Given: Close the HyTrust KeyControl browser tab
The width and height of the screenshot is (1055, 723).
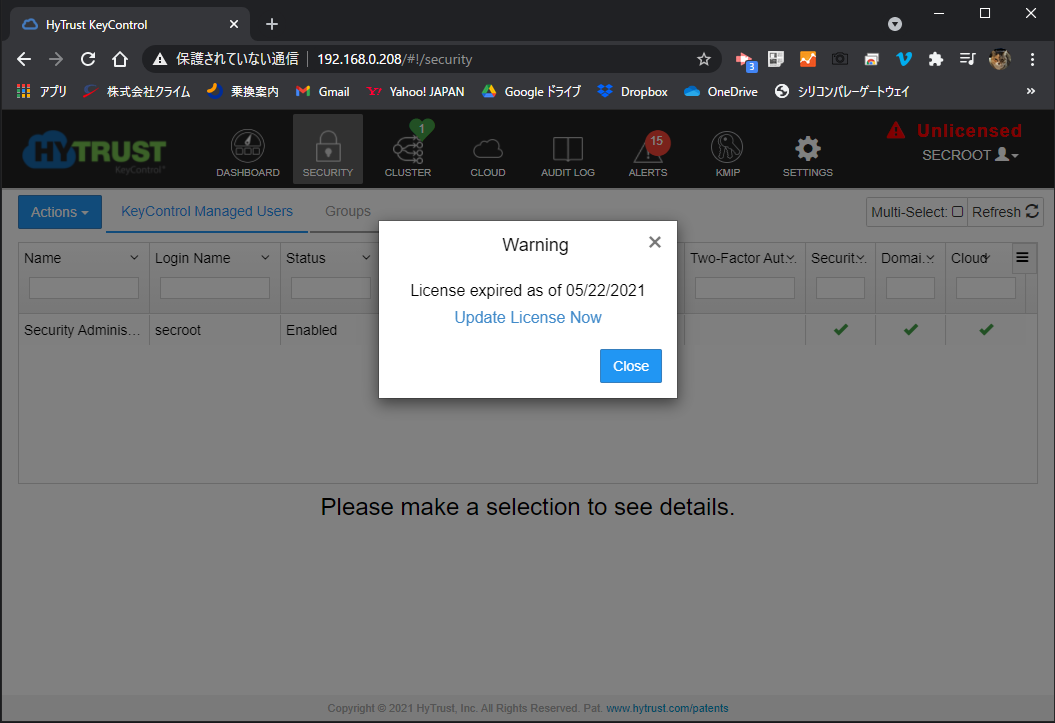Looking at the screenshot, I should [x=233, y=24].
